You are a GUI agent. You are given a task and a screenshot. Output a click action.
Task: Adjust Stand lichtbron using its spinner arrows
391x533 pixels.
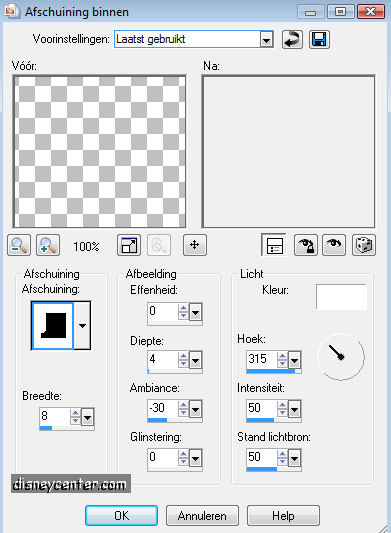282,458
